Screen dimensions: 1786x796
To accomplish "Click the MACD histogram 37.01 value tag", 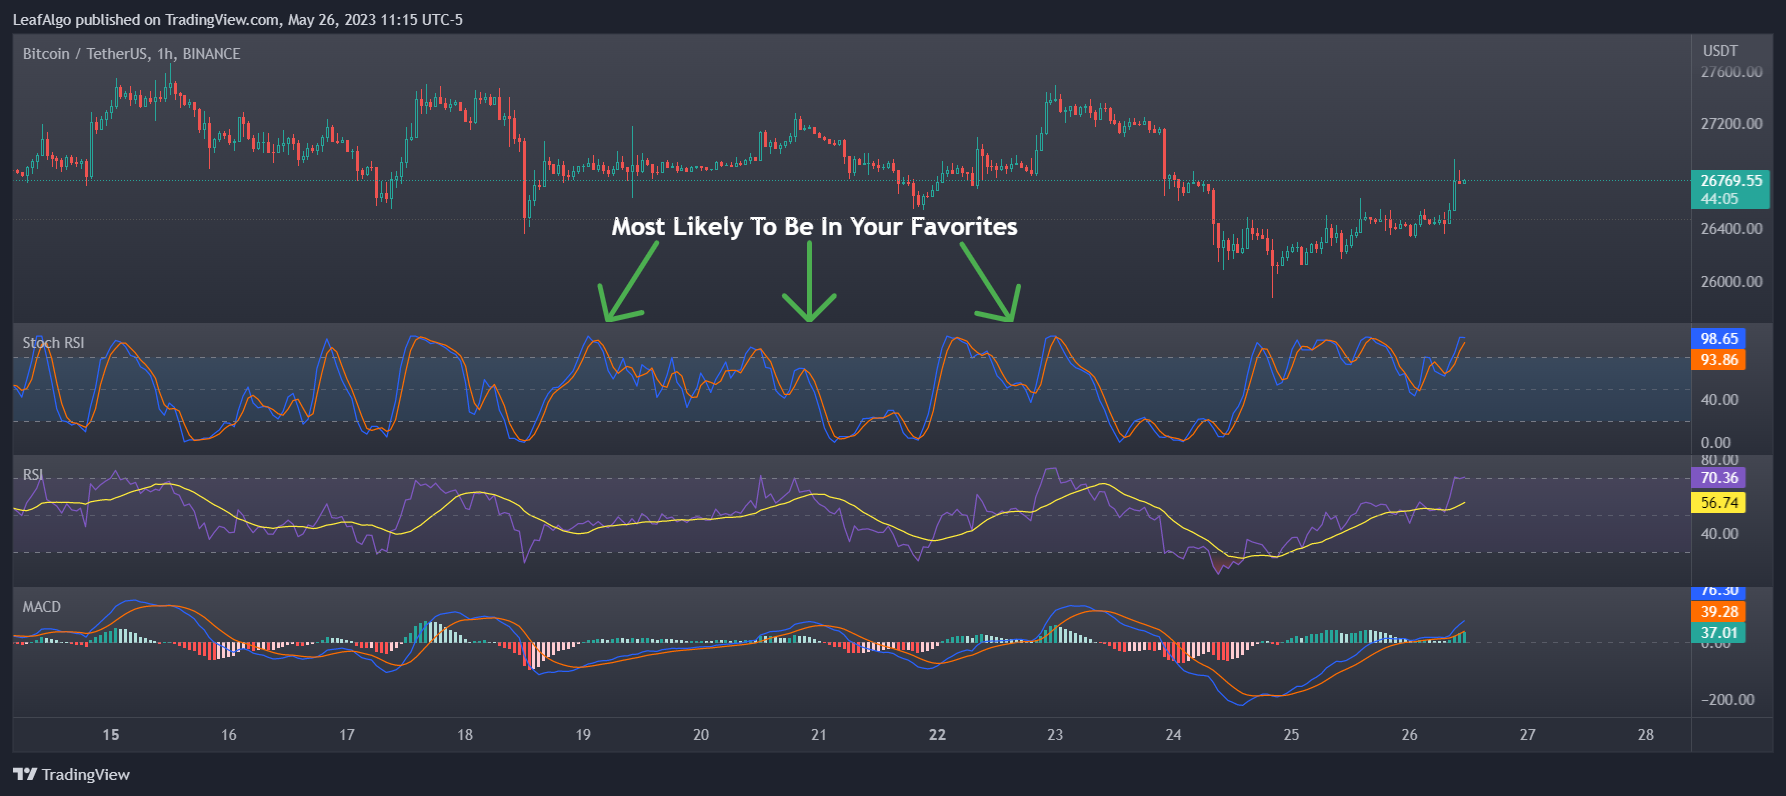I will point(1718,633).
